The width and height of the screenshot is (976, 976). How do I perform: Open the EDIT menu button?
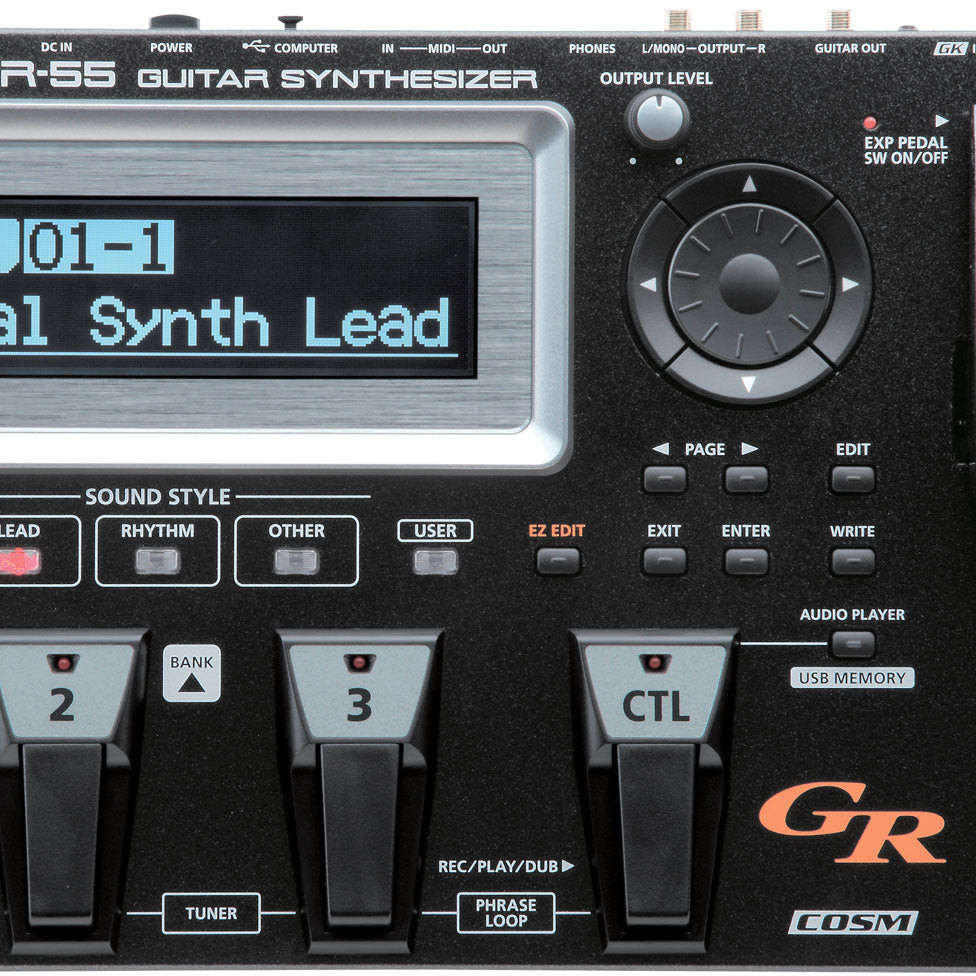[x=852, y=479]
